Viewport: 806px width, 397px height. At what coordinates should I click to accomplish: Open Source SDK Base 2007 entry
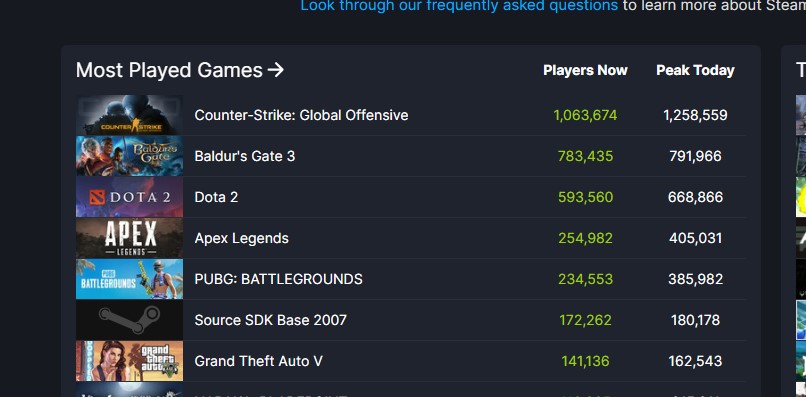(x=270, y=320)
